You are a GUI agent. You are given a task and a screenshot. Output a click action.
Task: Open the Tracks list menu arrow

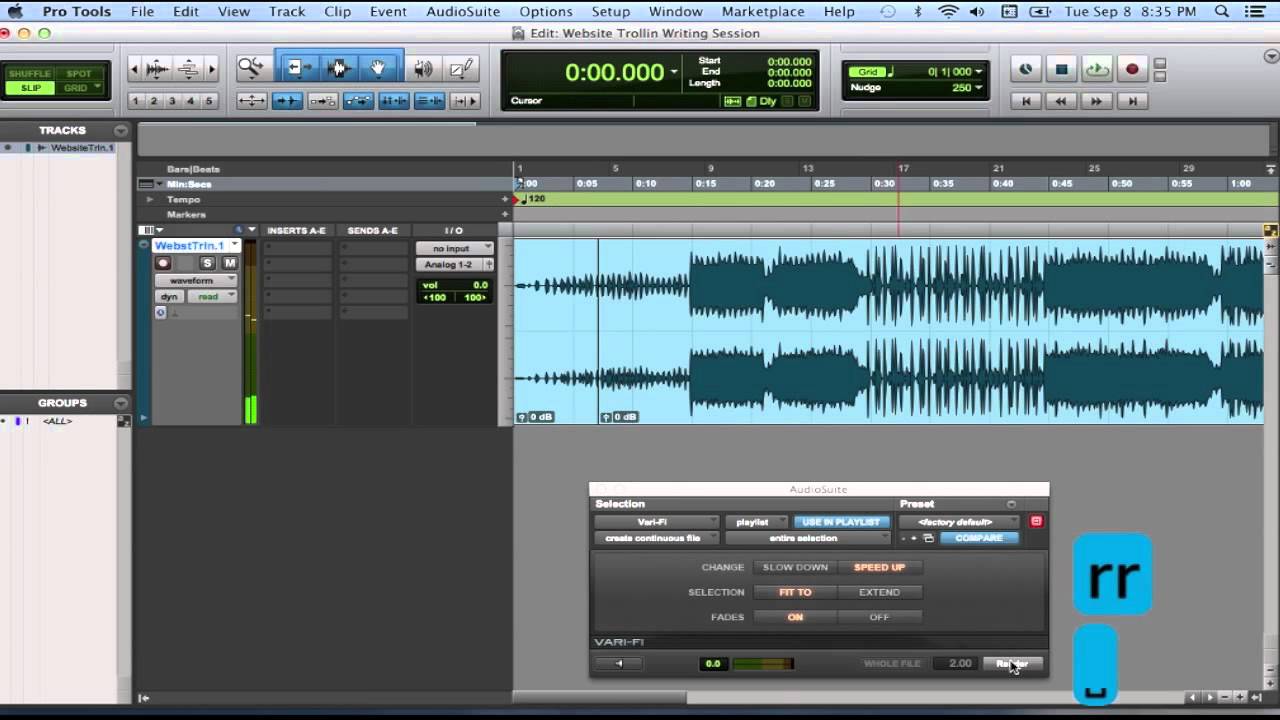pos(121,130)
